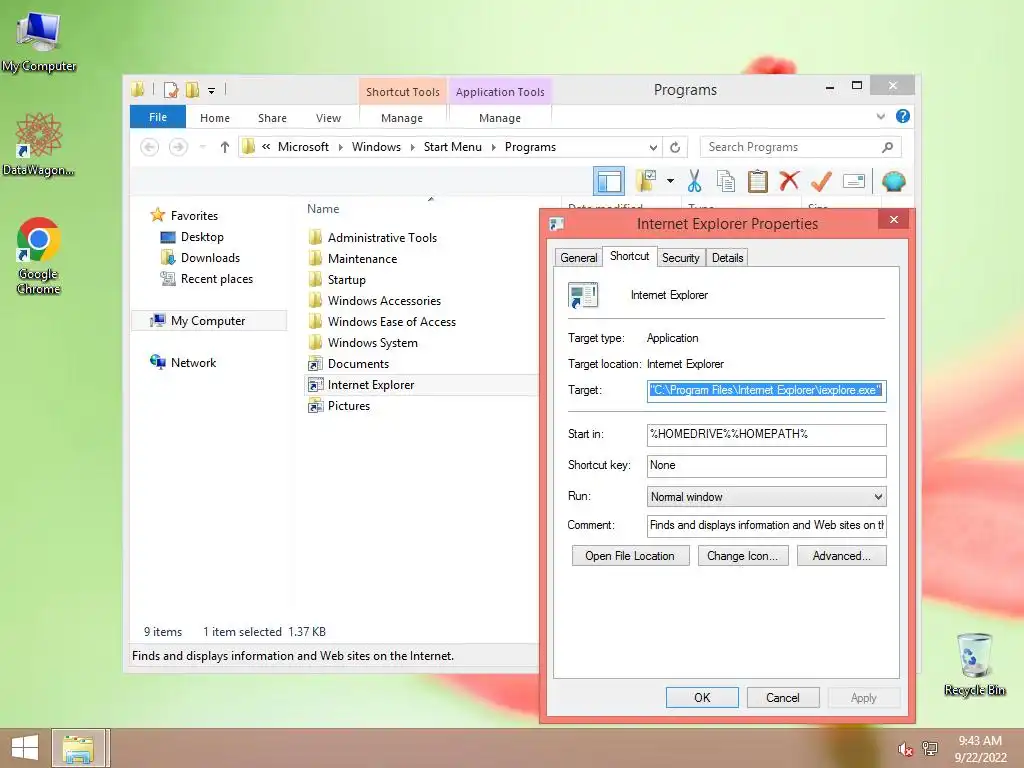Click the Recycle Bin desktop icon
Image resolution: width=1024 pixels, height=768 pixels.
pos(974,664)
